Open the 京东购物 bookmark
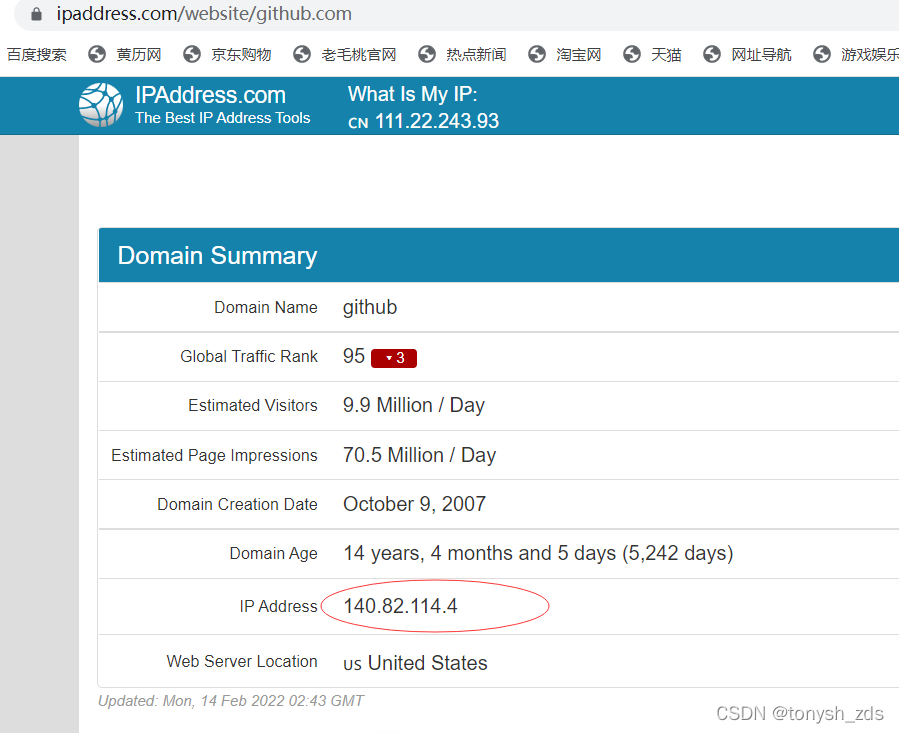Viewport: 899px width, 733px height. tap(241, 54)
